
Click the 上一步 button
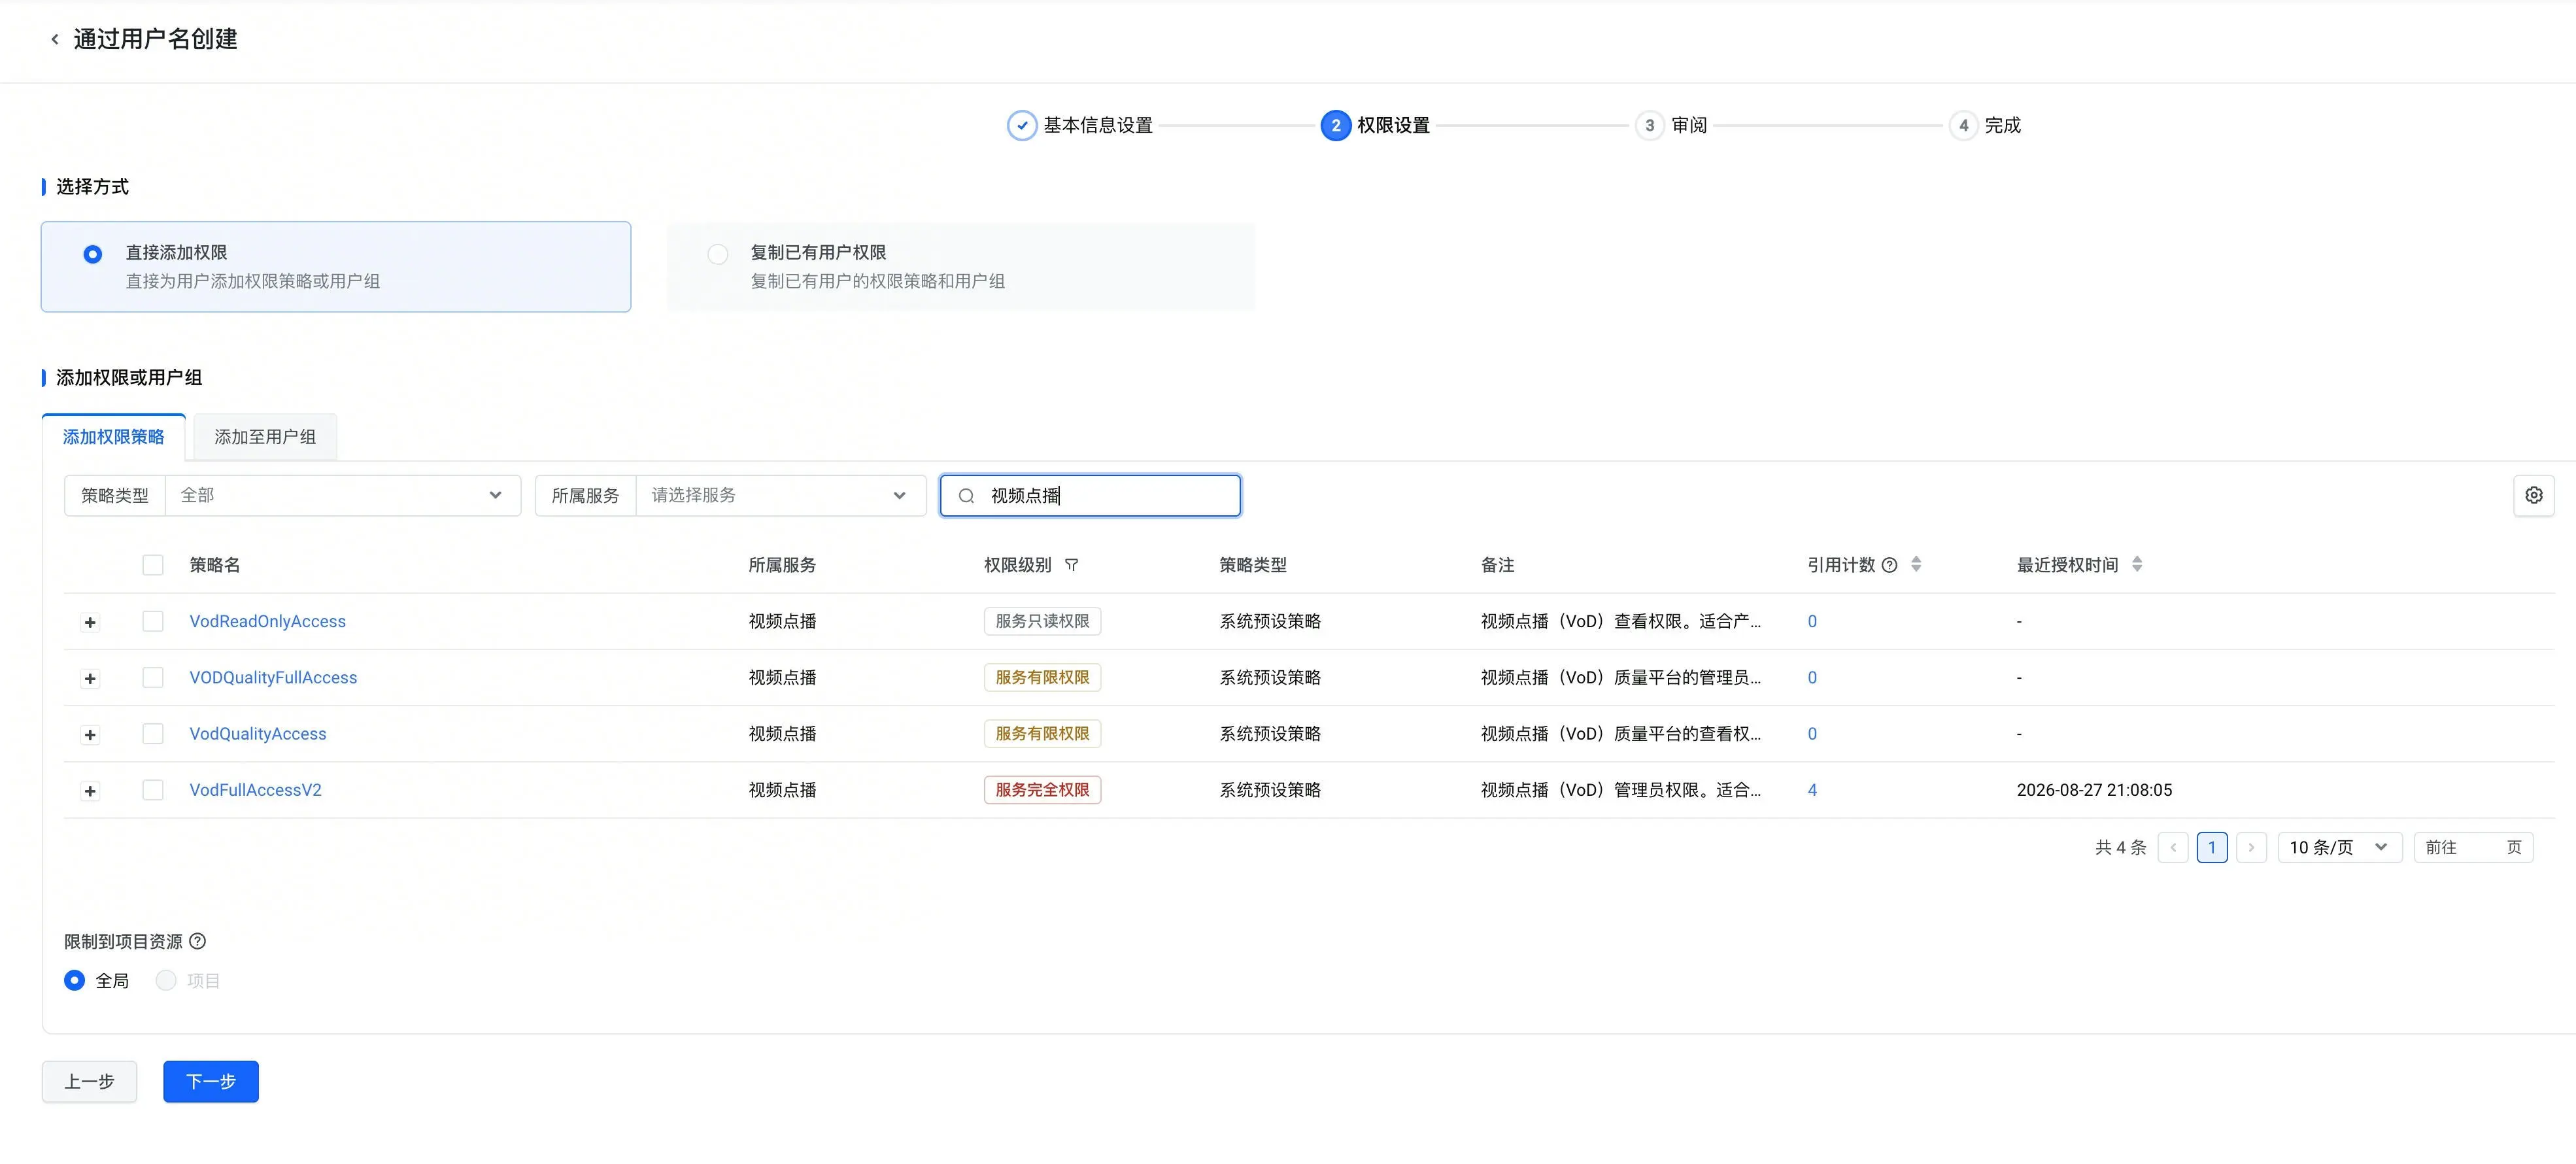click(x=89, y=1081)
